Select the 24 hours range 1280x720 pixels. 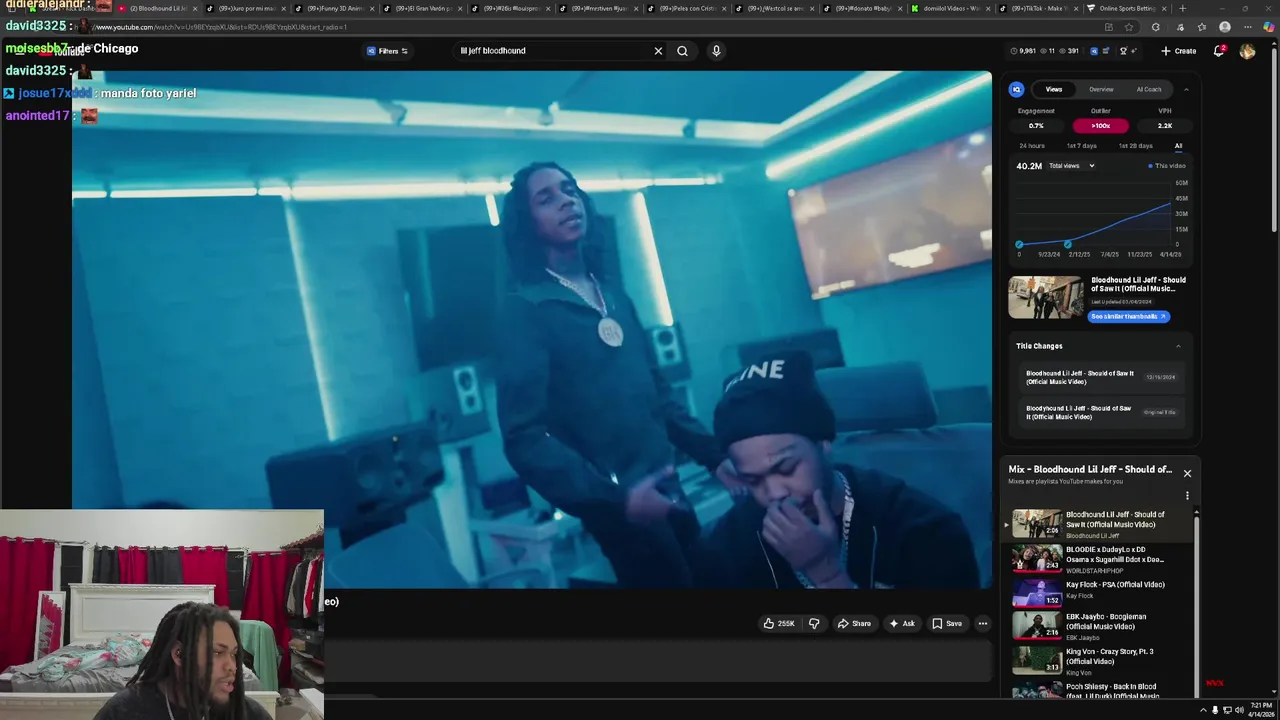(x=1032, y=146)
